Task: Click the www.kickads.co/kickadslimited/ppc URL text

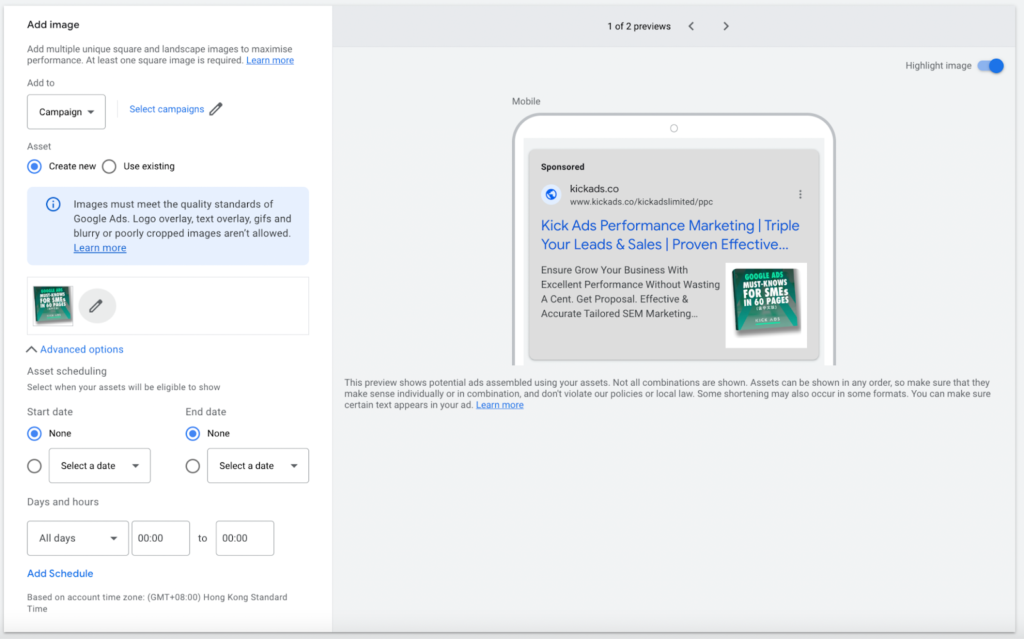Action: tap(641, 202)
